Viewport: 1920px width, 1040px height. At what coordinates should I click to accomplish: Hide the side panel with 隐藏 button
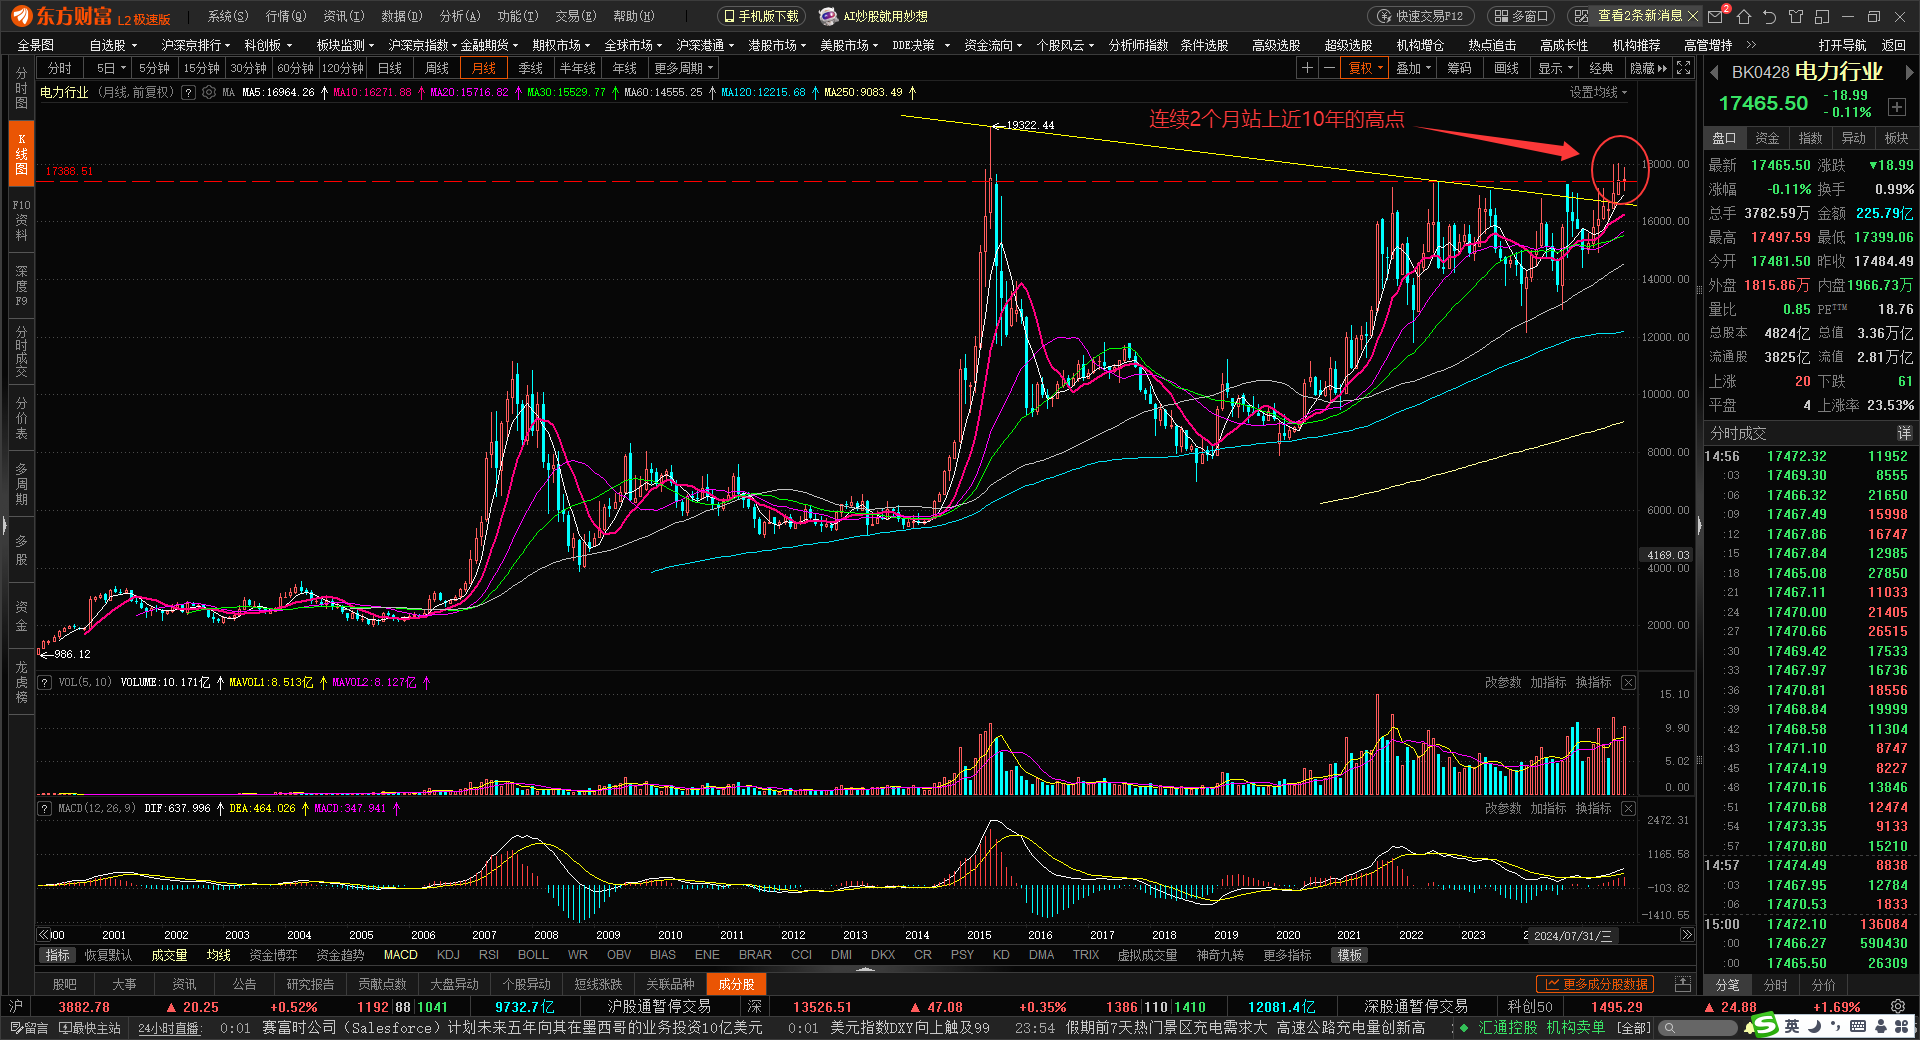[1648, 68]
